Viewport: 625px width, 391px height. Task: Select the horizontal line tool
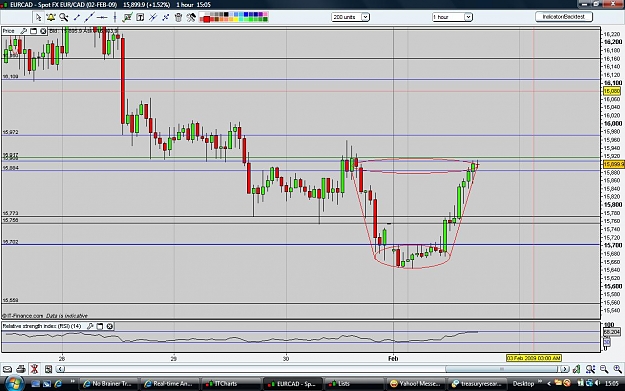point(102,17)
